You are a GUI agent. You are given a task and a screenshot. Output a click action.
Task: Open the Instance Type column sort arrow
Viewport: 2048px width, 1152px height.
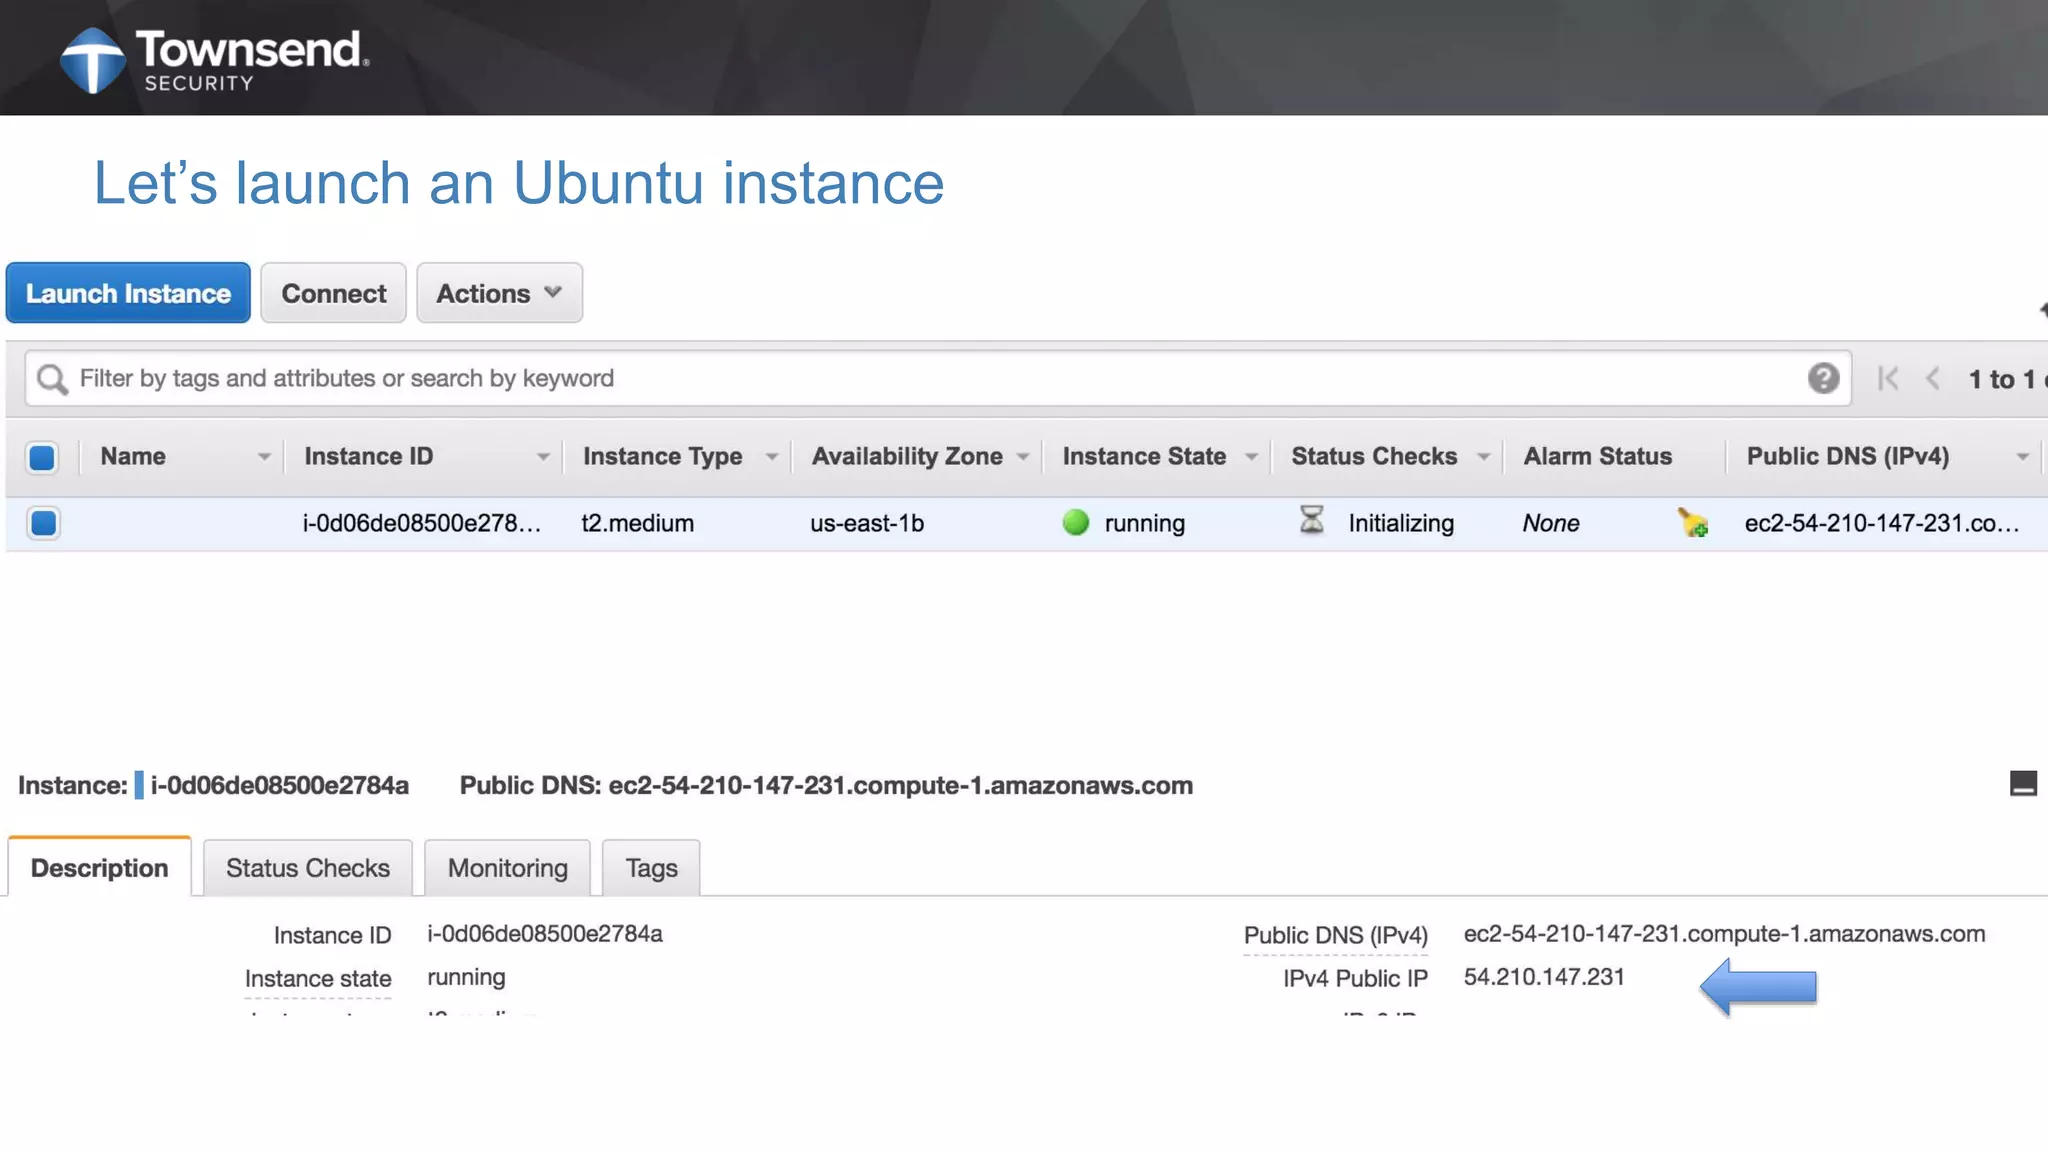(772, 457)
